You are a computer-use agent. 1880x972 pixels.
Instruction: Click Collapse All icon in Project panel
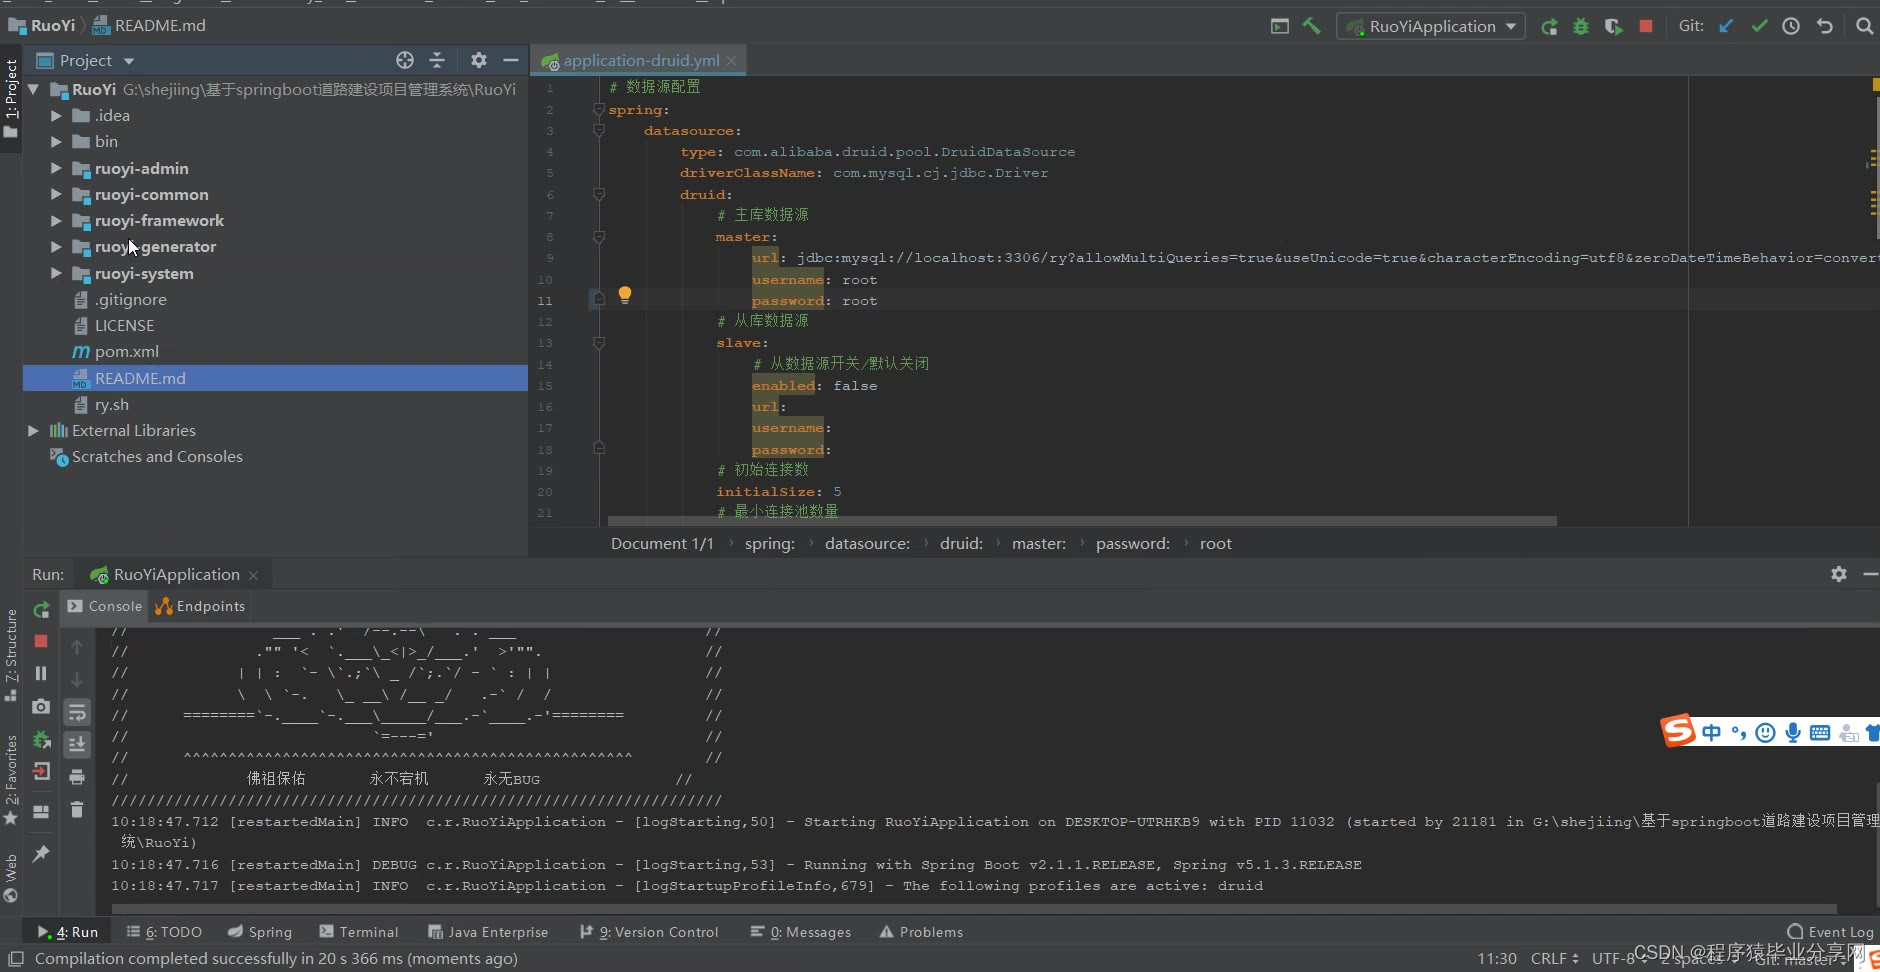coord(437,60)
